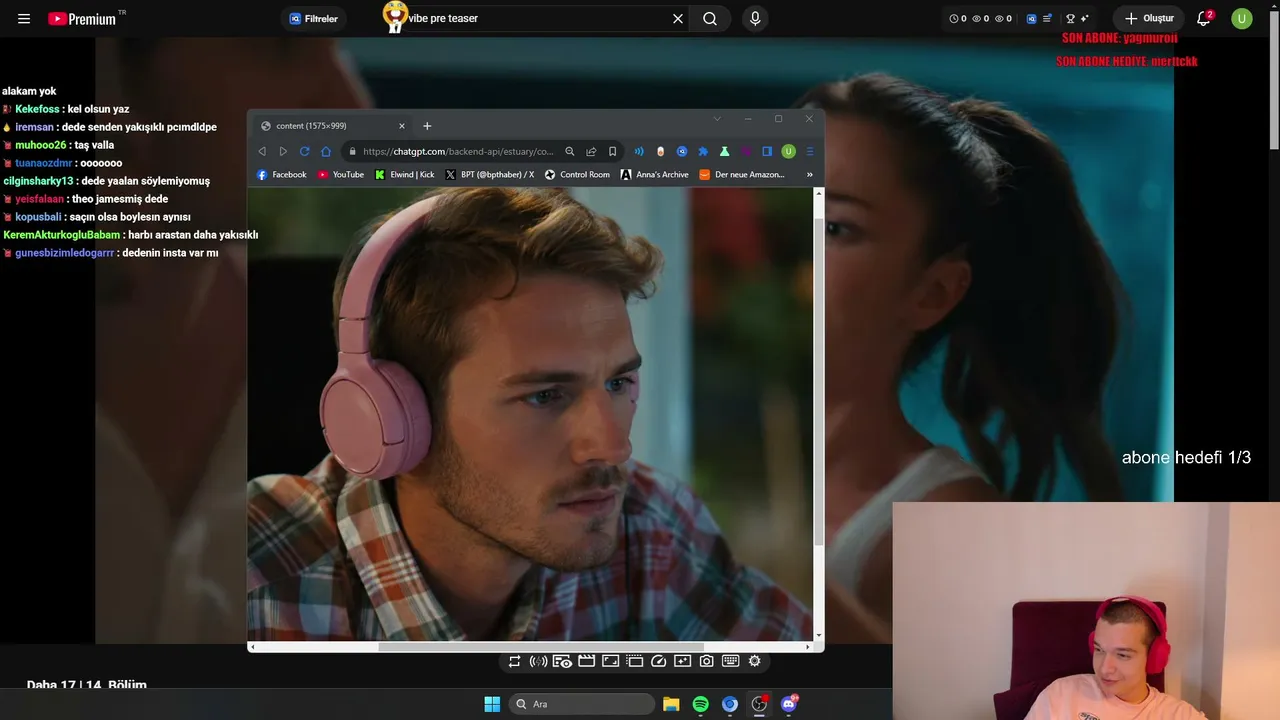Click the zoom magnifier in address bar

pos(570,151)
